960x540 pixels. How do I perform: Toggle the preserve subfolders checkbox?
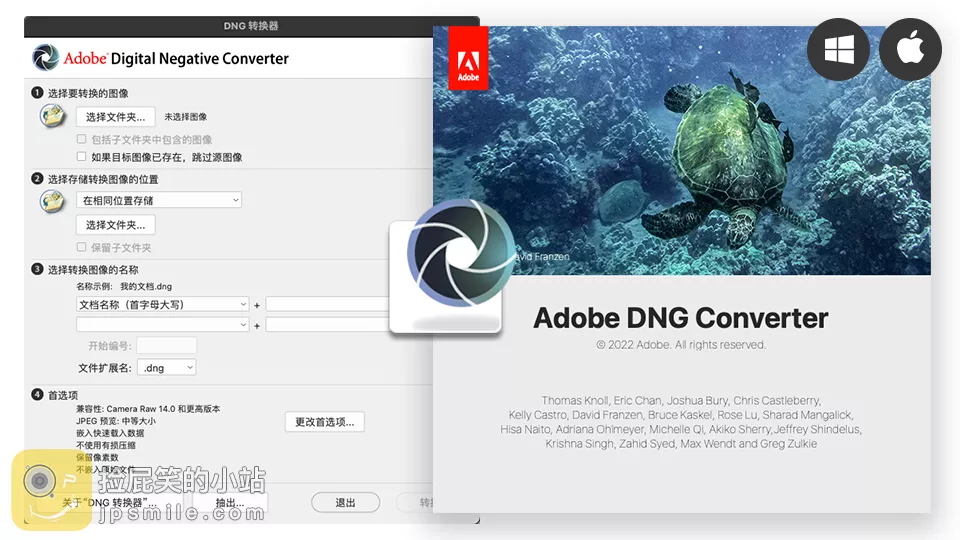[x=82, y=247]
